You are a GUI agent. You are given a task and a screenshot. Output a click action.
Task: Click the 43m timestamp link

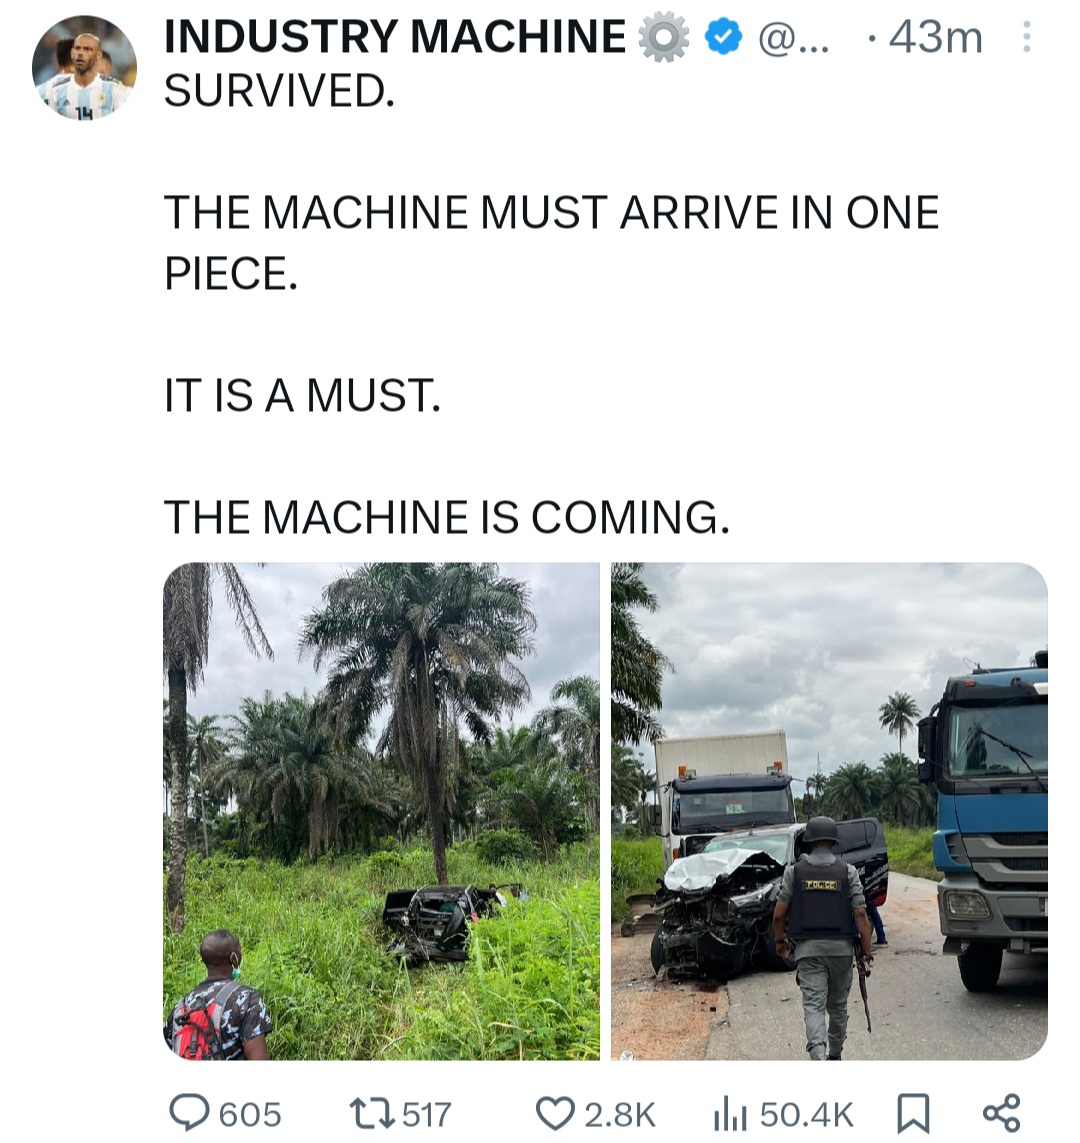point(935,36)
